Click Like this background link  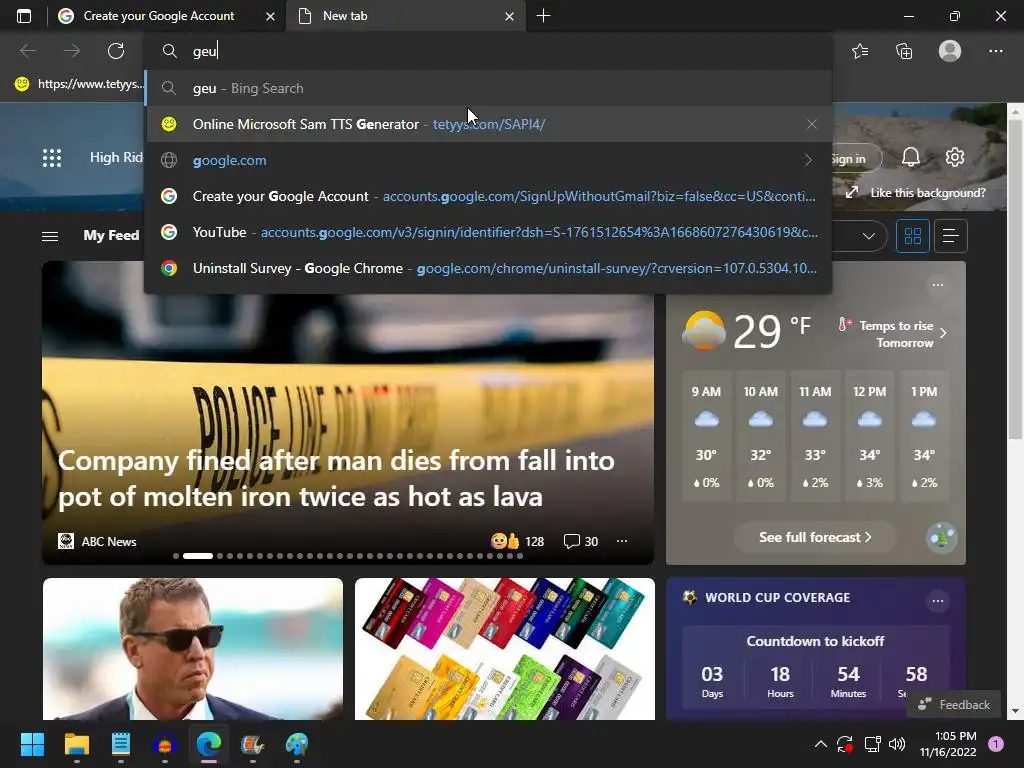tap(916, 193)
